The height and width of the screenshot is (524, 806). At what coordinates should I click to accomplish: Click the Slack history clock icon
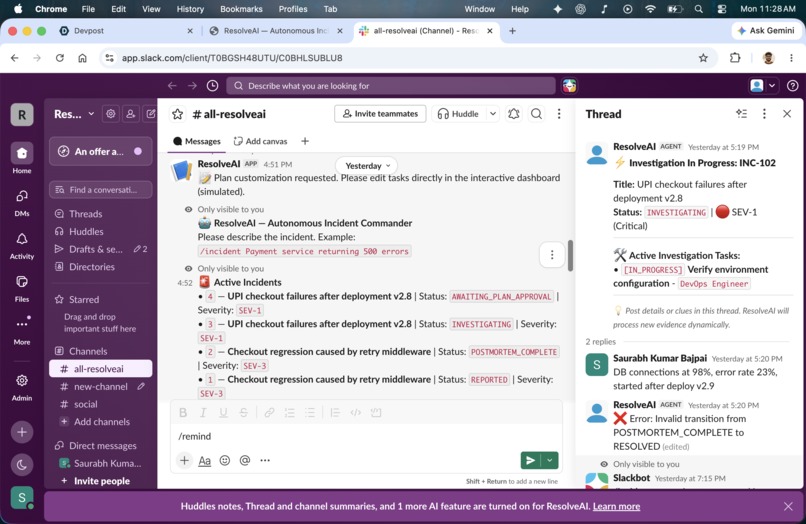click(x=212, y=86)
